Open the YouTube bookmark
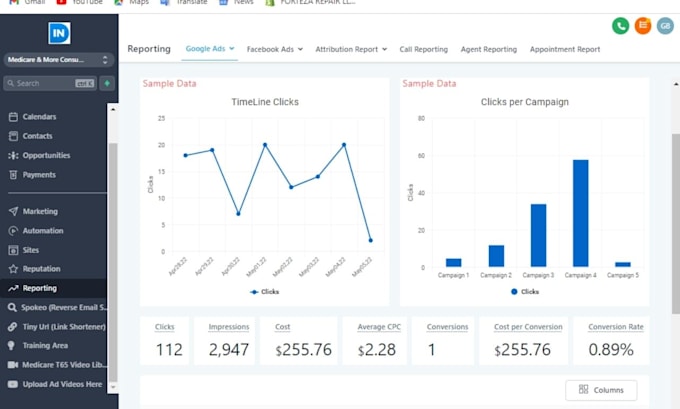 [80, 3]
